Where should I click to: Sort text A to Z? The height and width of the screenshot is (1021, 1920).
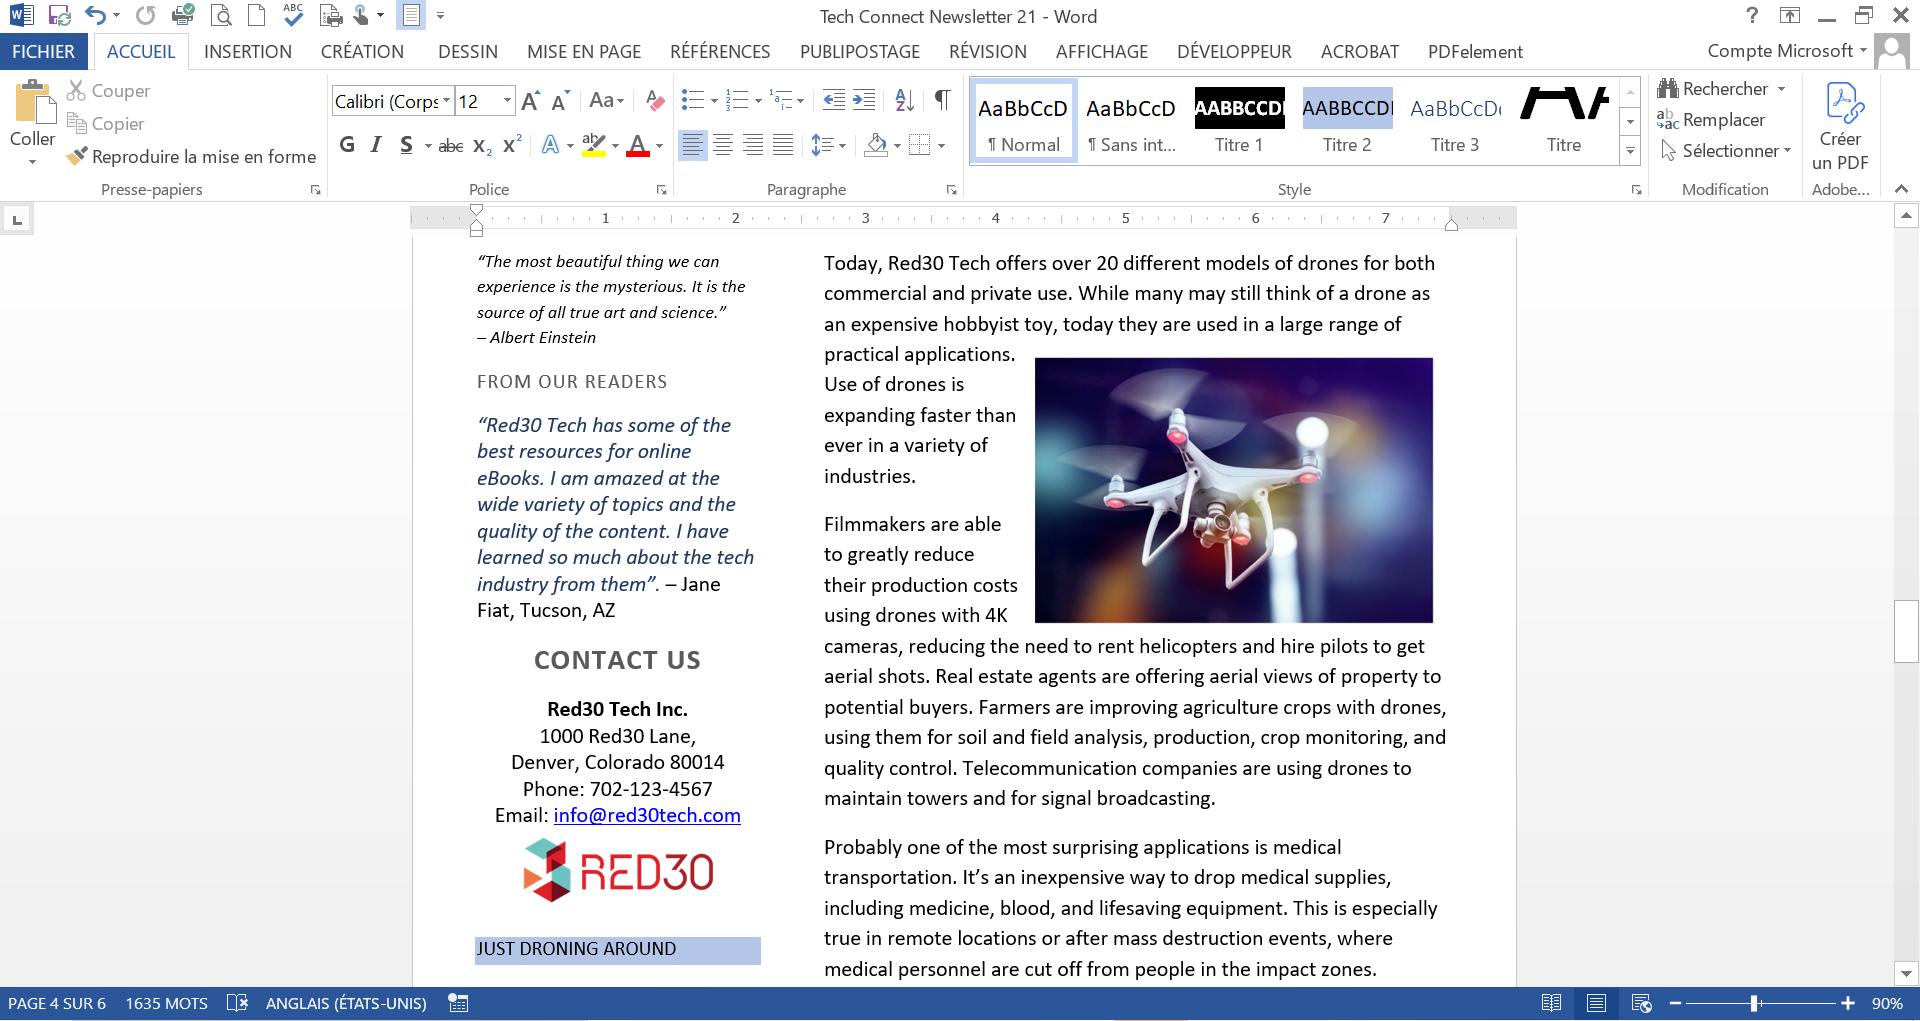click(x=904, y=100)
